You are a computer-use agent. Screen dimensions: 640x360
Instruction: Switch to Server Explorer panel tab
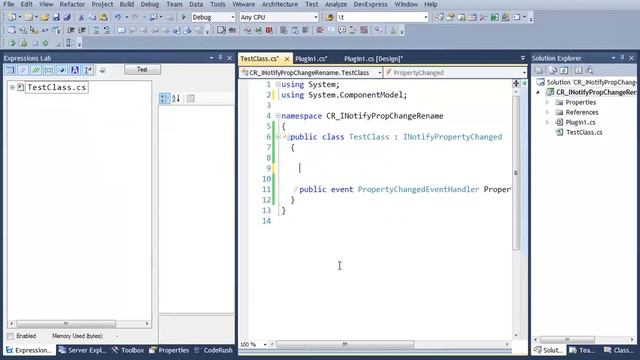[x=82, y=350]
